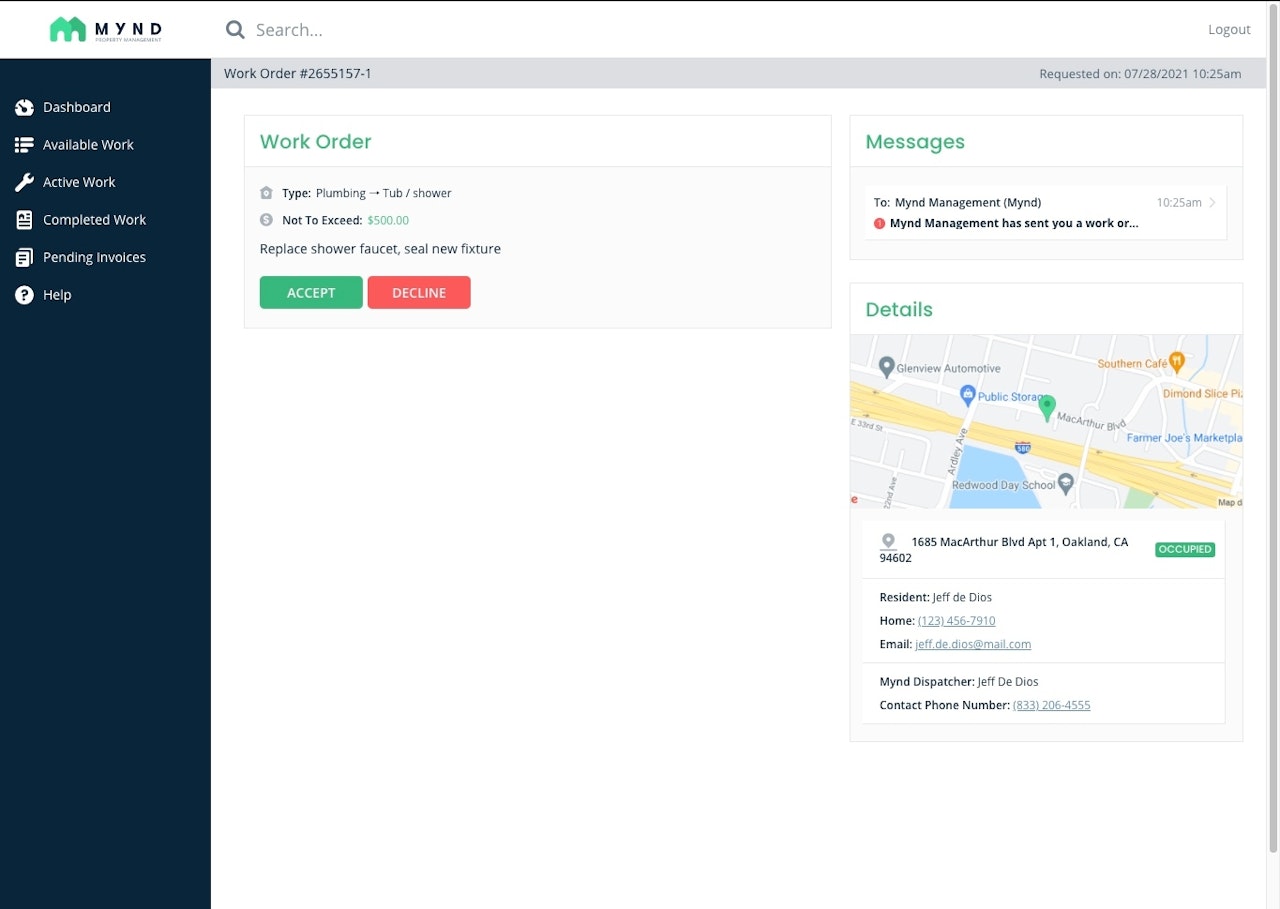Accept the work order
Viewport: 1280px width, 909px height.
point(311,293)
